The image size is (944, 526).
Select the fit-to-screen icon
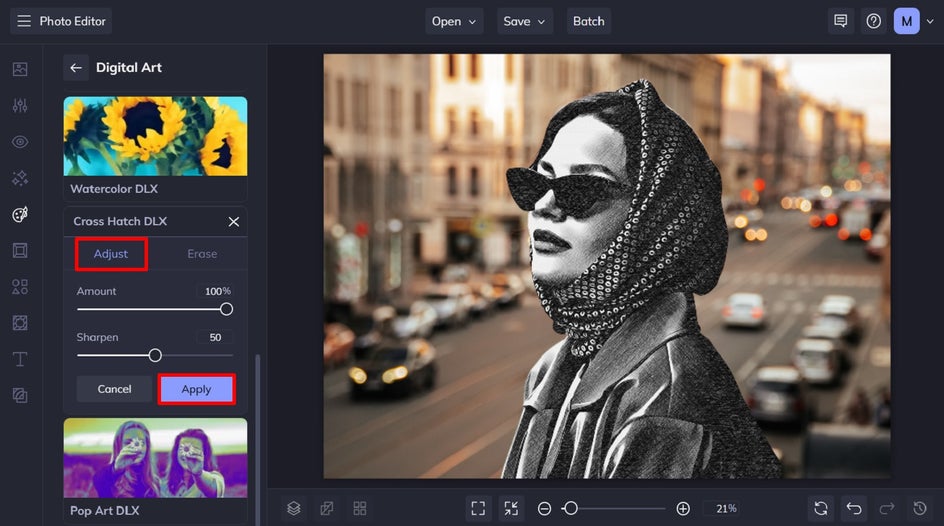click(x=479, y=508)
